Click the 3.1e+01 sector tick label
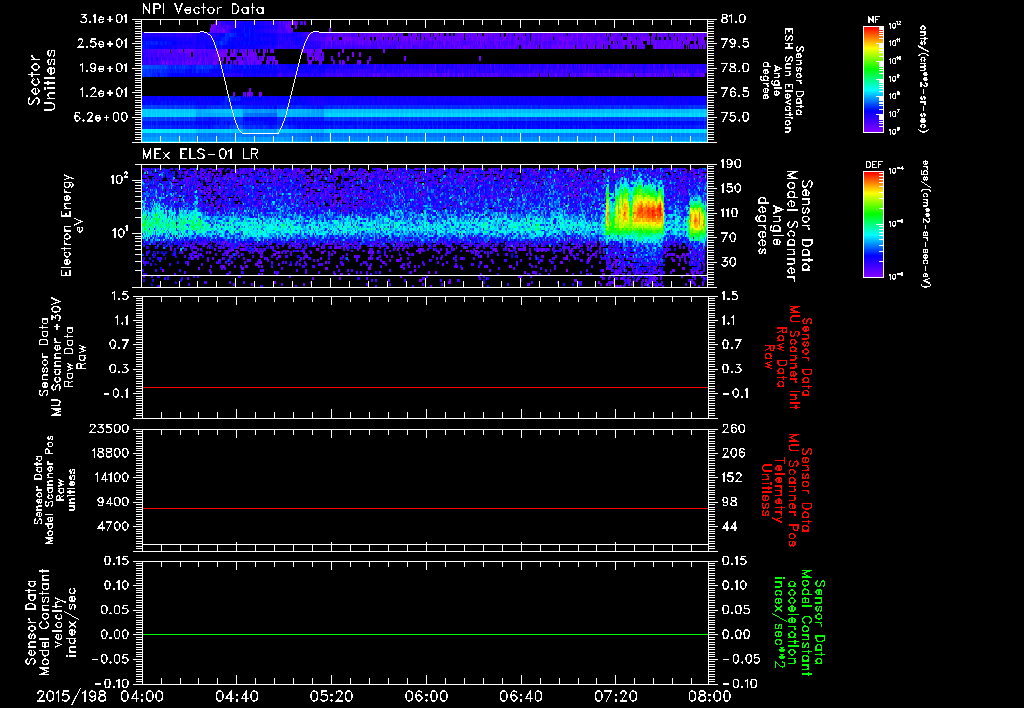 pyautogui.click(x=103, y=19)
